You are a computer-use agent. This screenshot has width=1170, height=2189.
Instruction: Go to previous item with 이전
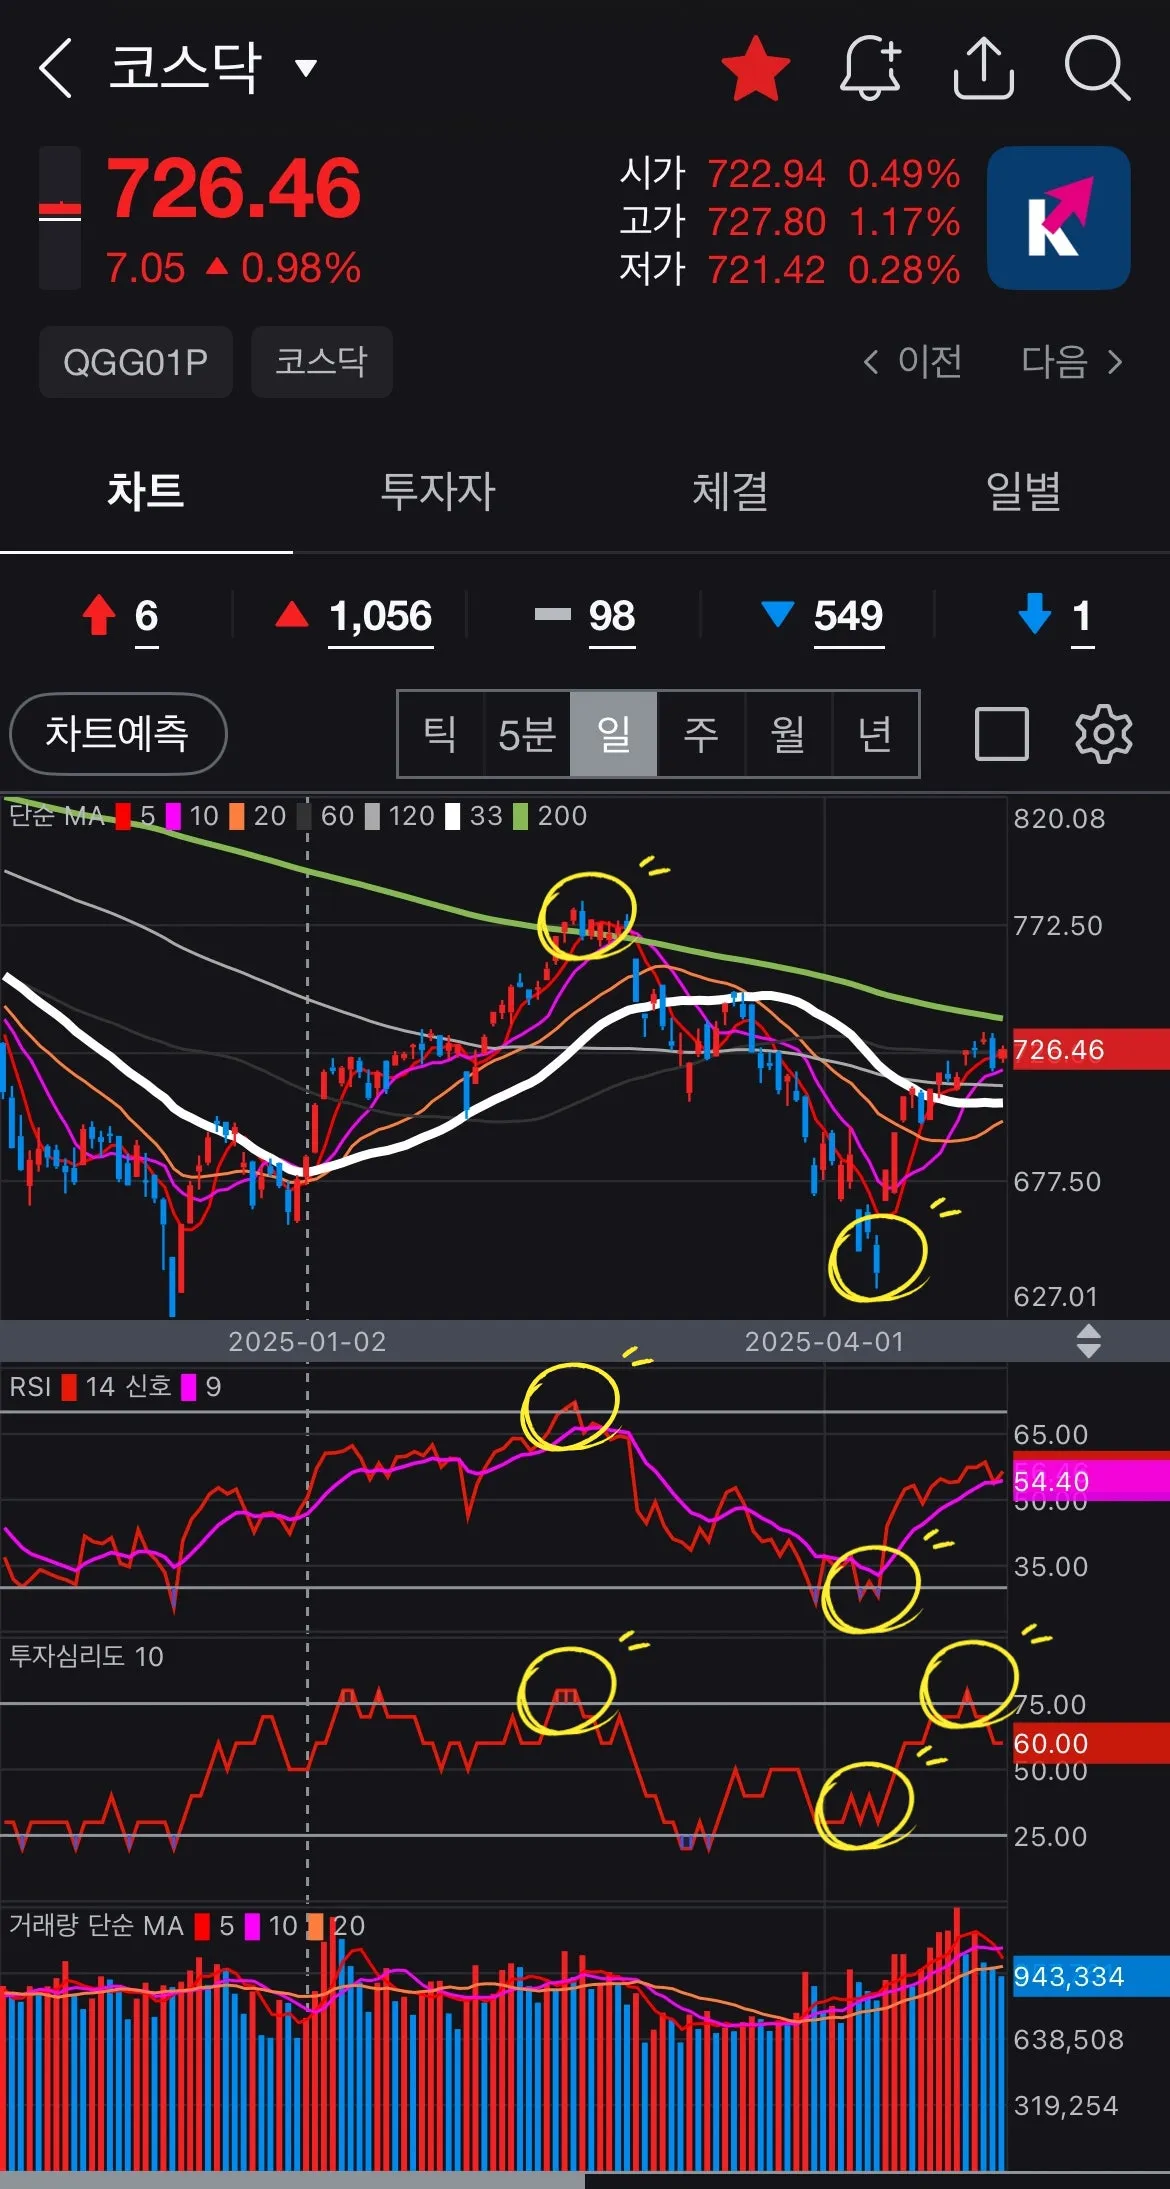912,361
